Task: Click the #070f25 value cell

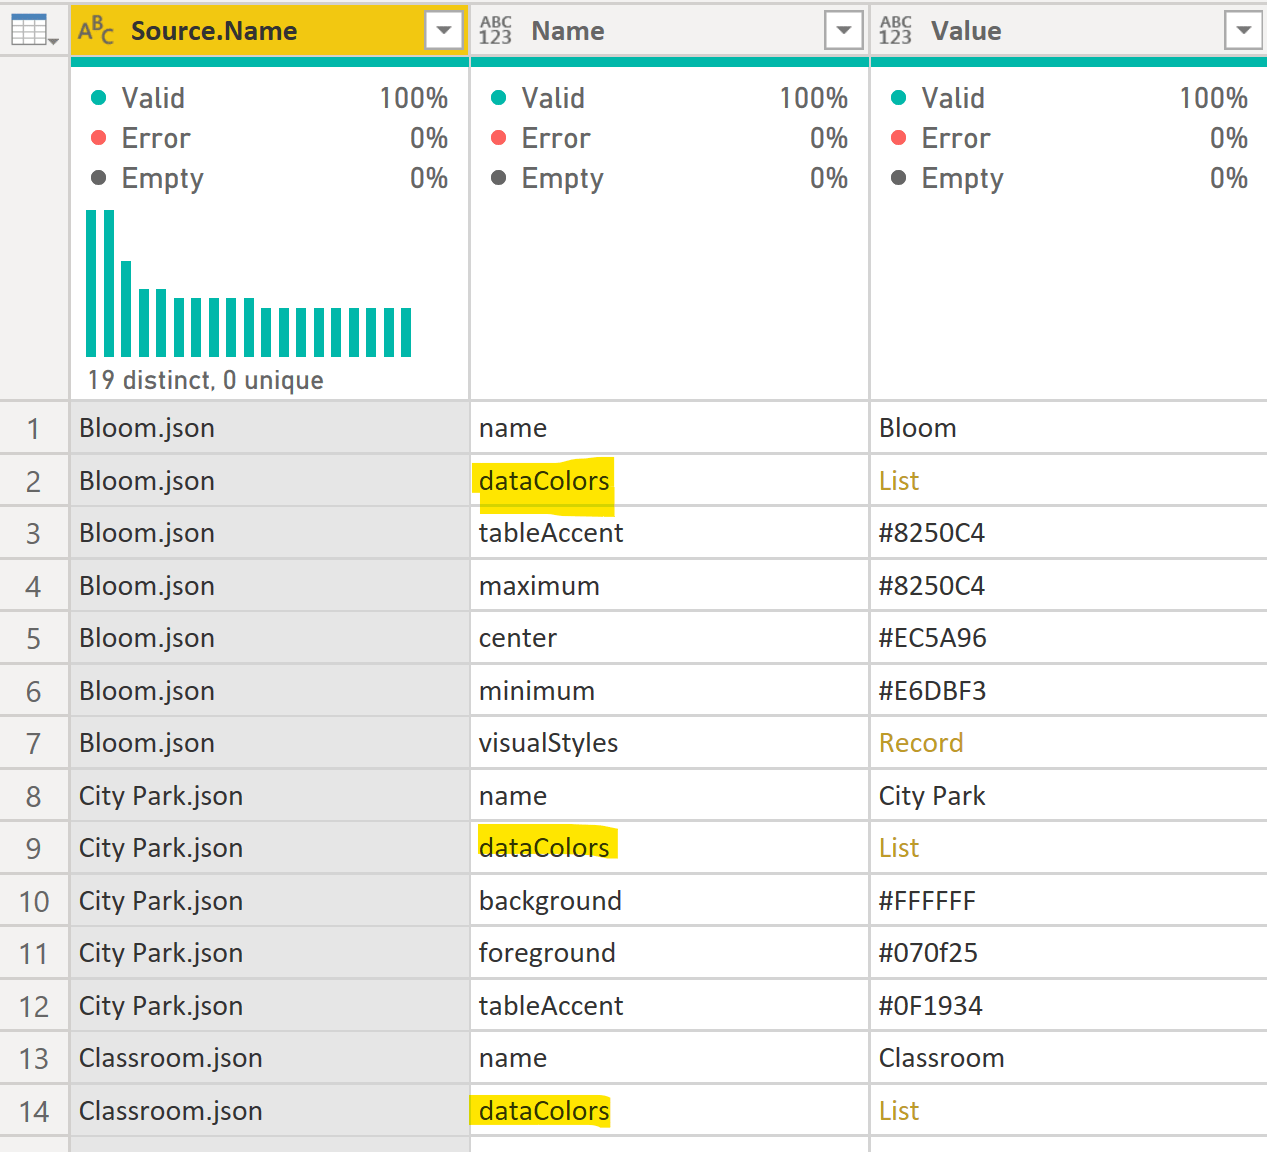Action: click(1069, 953)
